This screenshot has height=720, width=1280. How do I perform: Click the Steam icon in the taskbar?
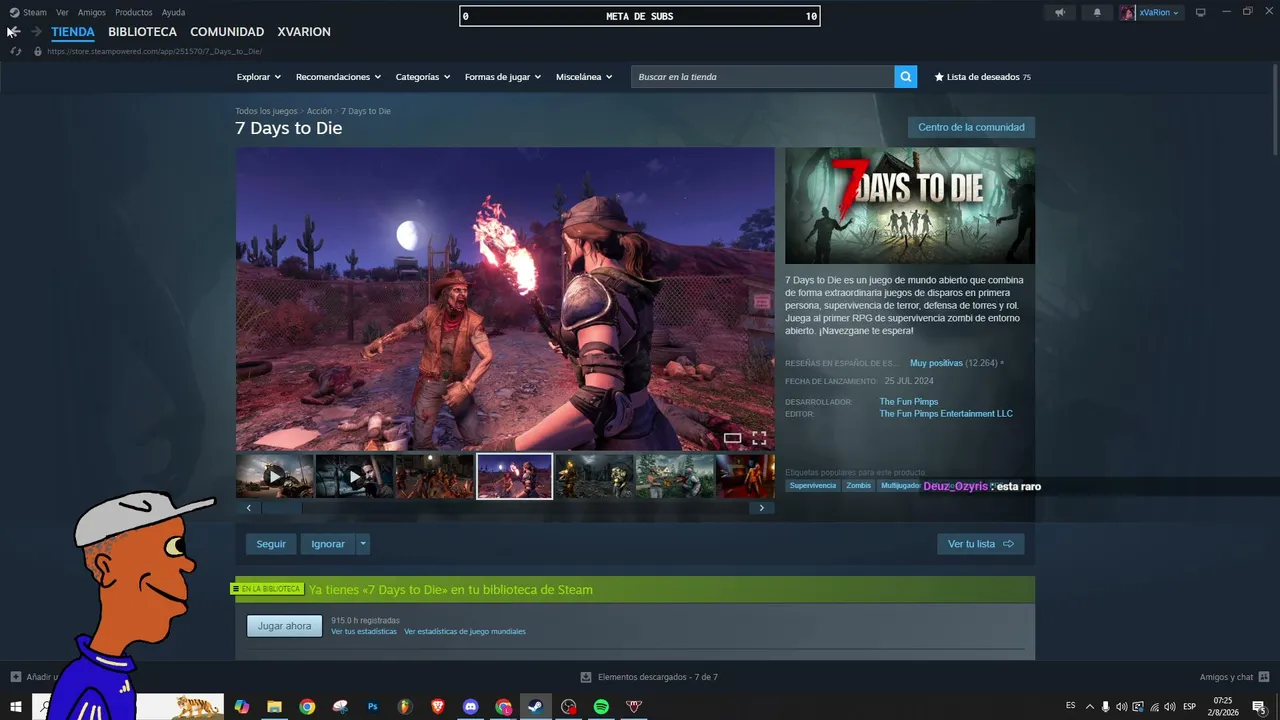(535, 706)
